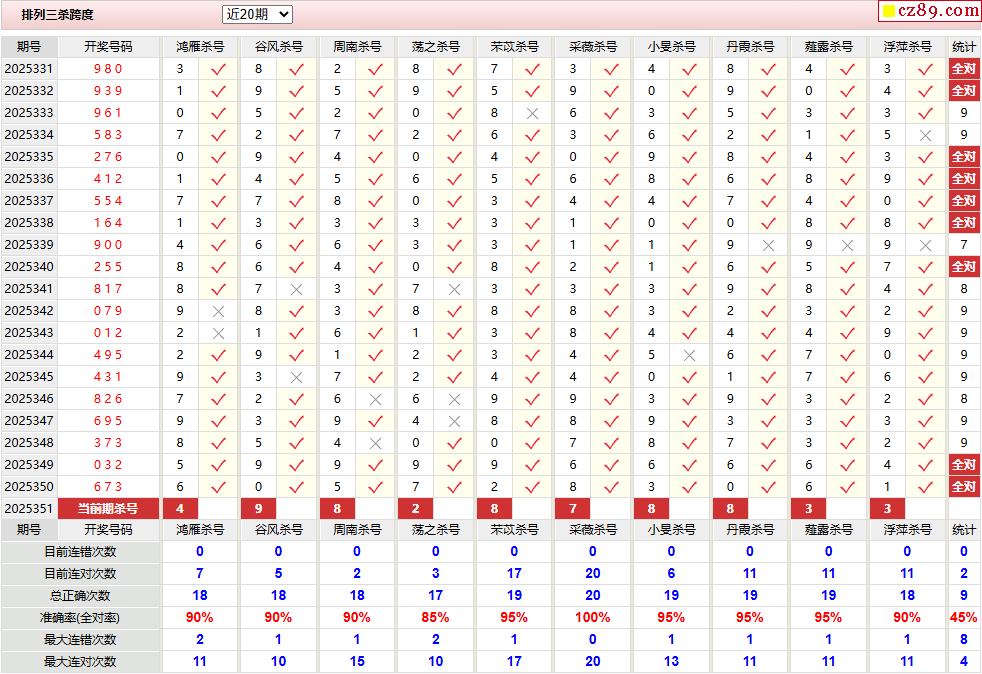The height and width of the screenshot is (674, 982).
Task: Click the 排列三杀跨度 title
Action: coord(57,14)
